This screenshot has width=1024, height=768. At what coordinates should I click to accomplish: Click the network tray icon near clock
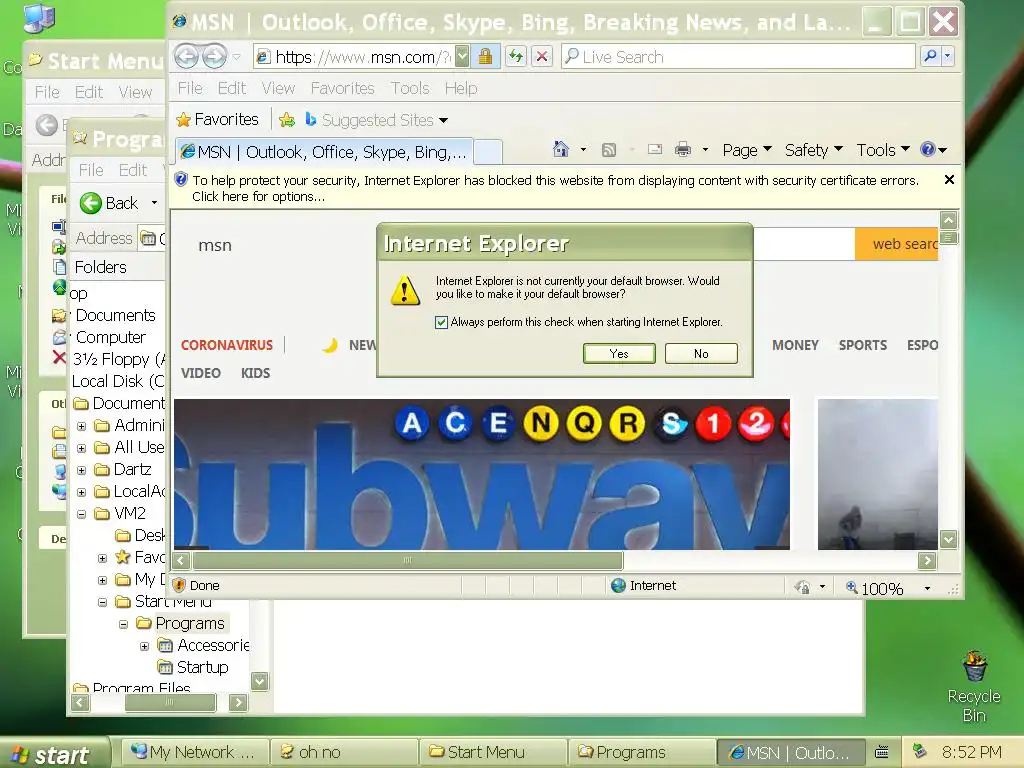coord(920,751)
